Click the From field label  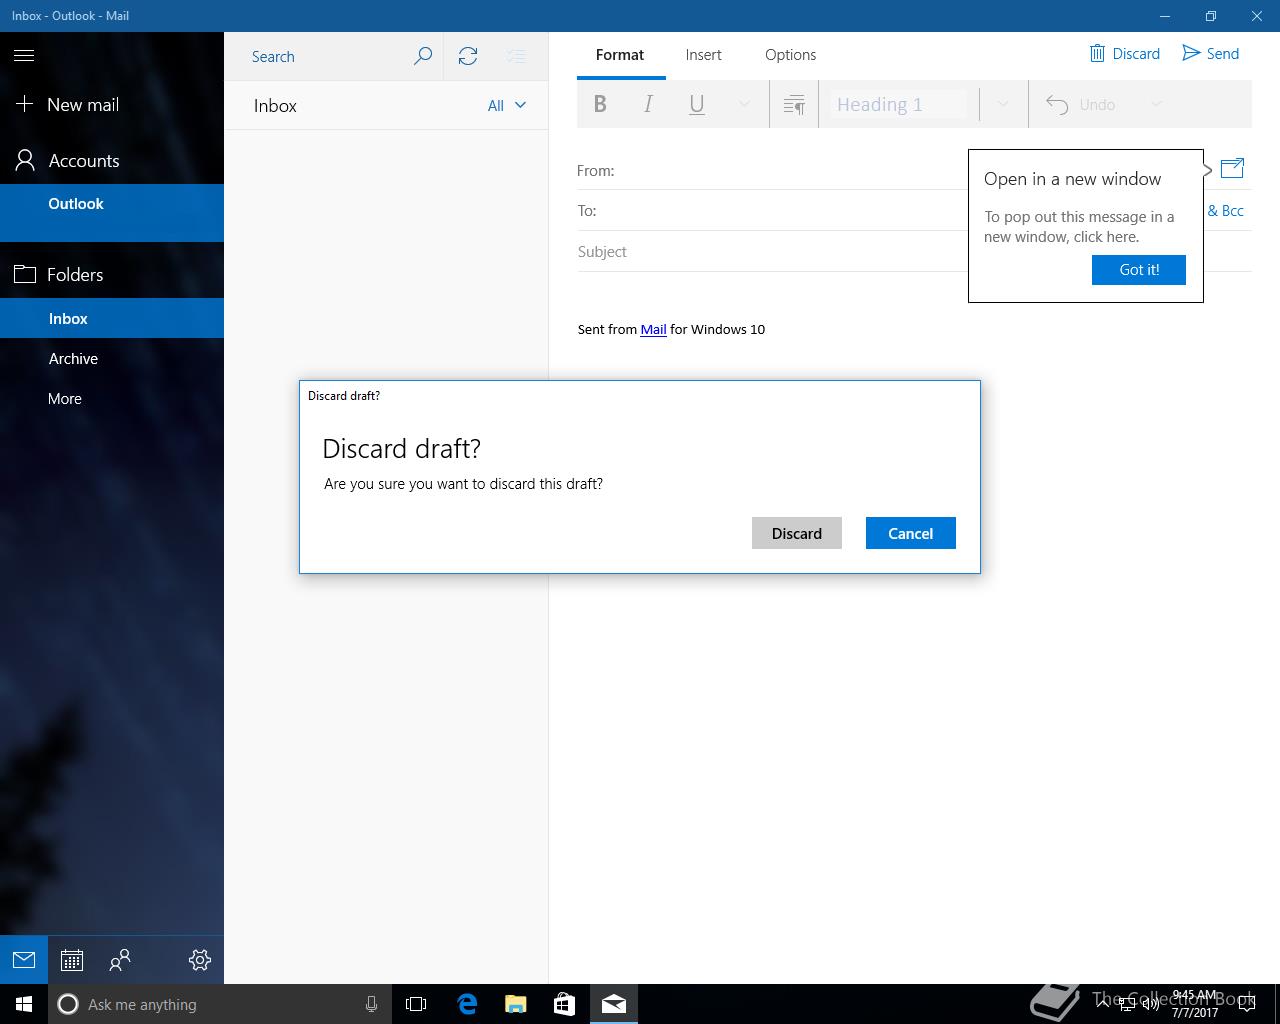point(596,171)
